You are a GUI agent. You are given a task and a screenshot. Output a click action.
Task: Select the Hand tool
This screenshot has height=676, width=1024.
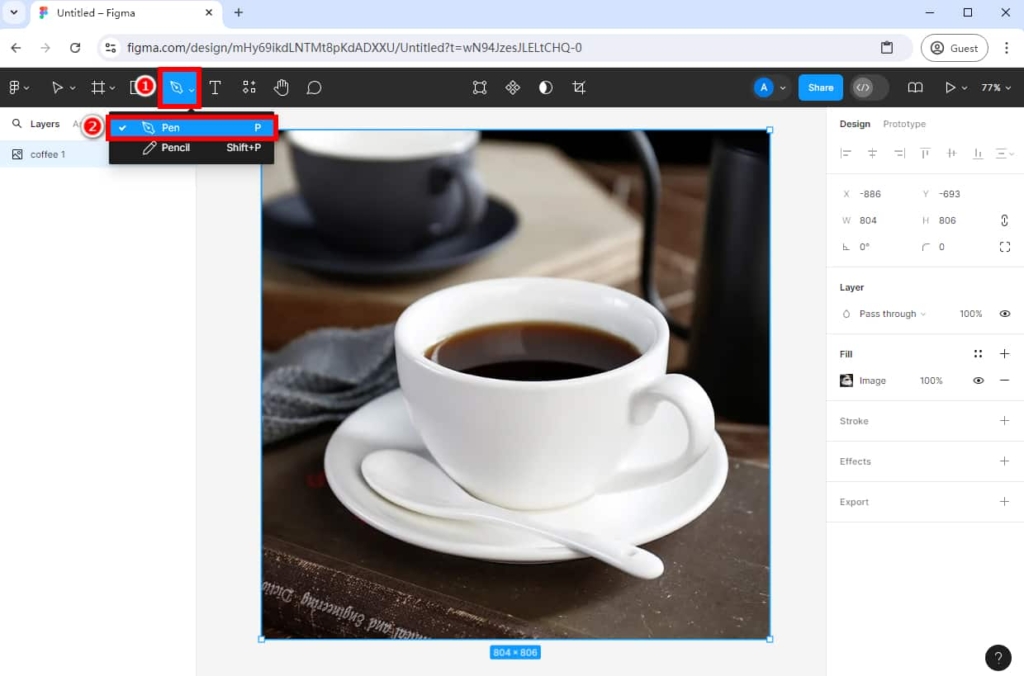coord(283,87)
